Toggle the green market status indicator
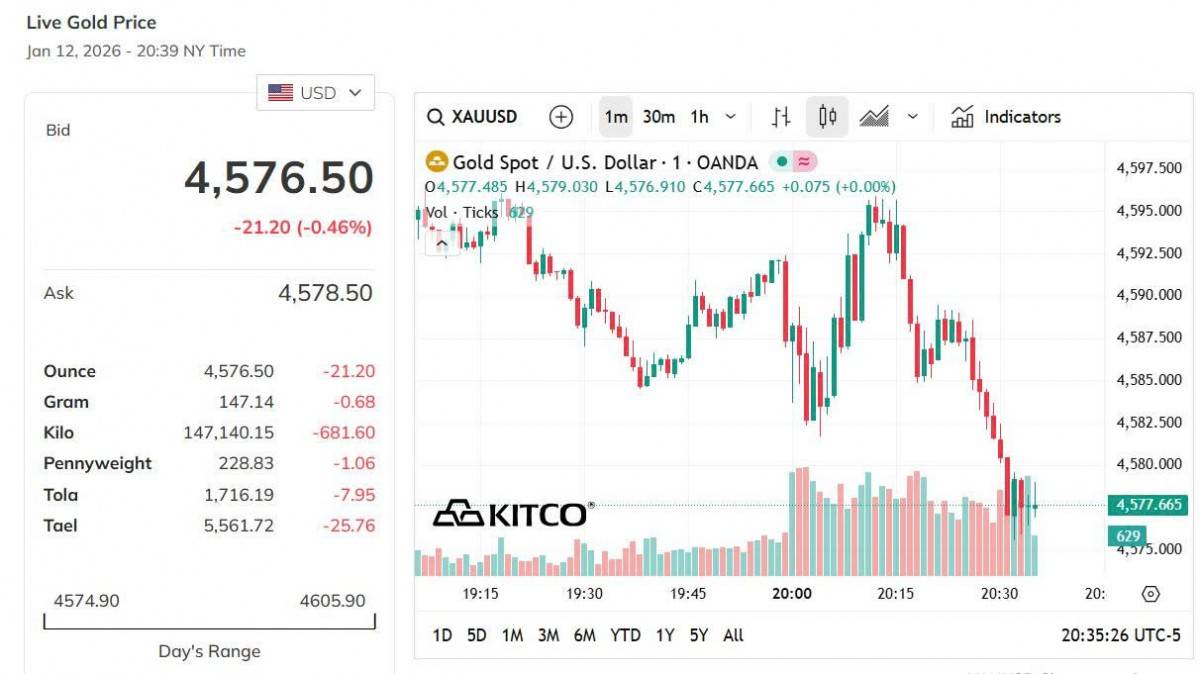1200x674 pixels. 782,162
